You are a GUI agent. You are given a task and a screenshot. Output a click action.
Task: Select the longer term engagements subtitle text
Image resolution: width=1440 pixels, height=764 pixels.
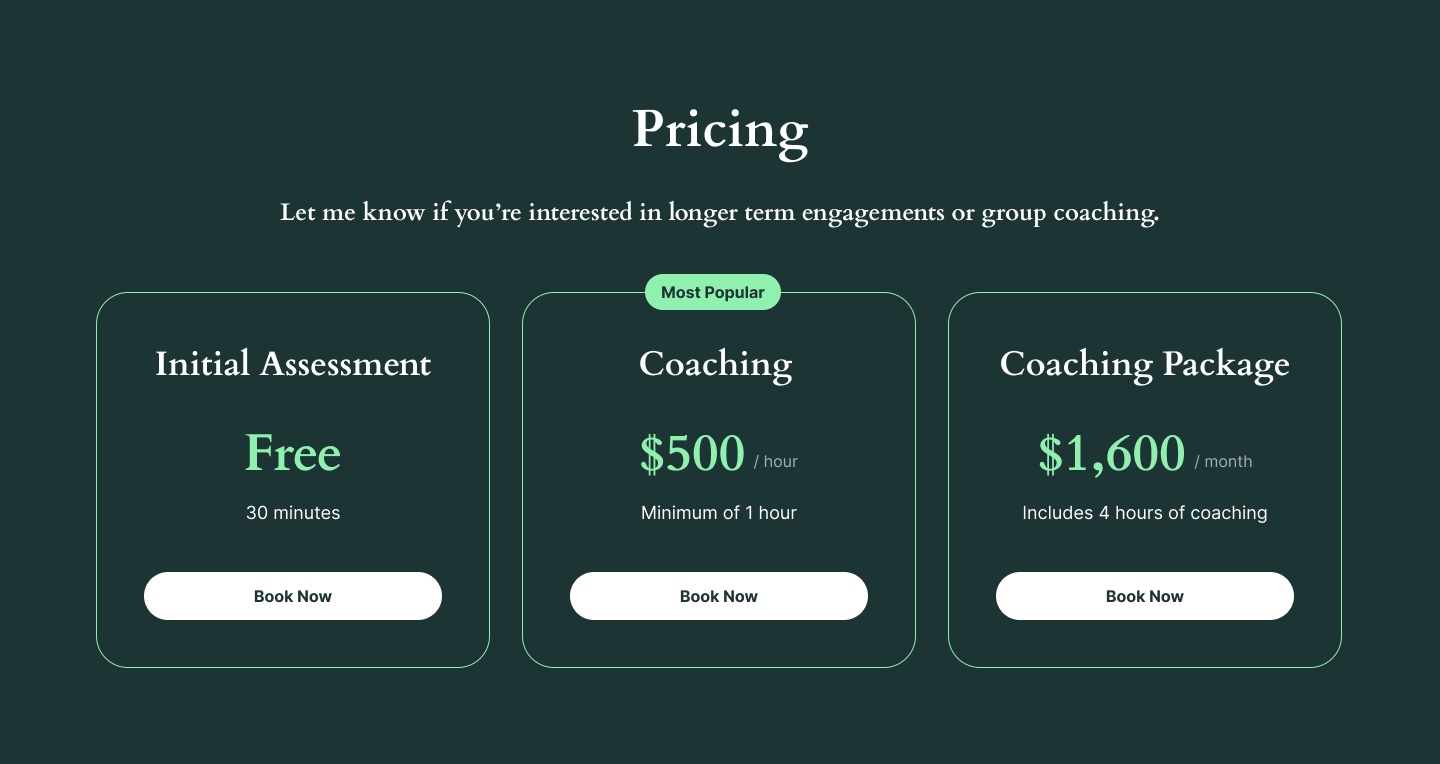[x=720, y=212]
